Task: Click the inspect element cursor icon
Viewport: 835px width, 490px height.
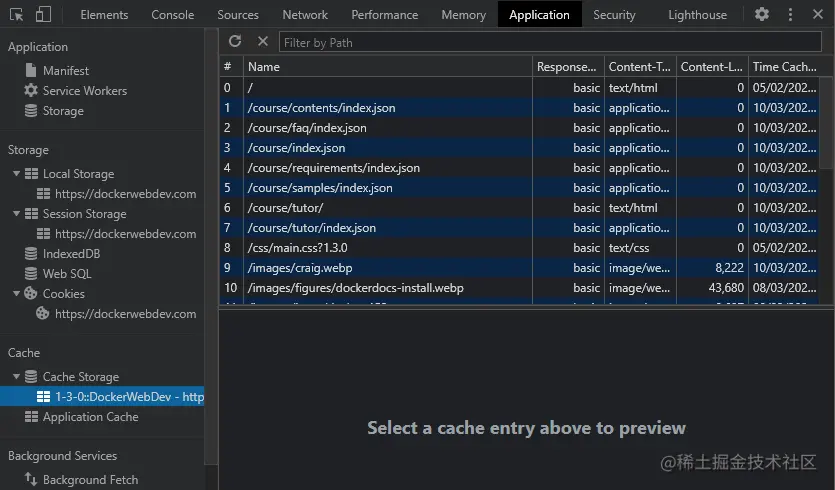Action: point(16,14)
